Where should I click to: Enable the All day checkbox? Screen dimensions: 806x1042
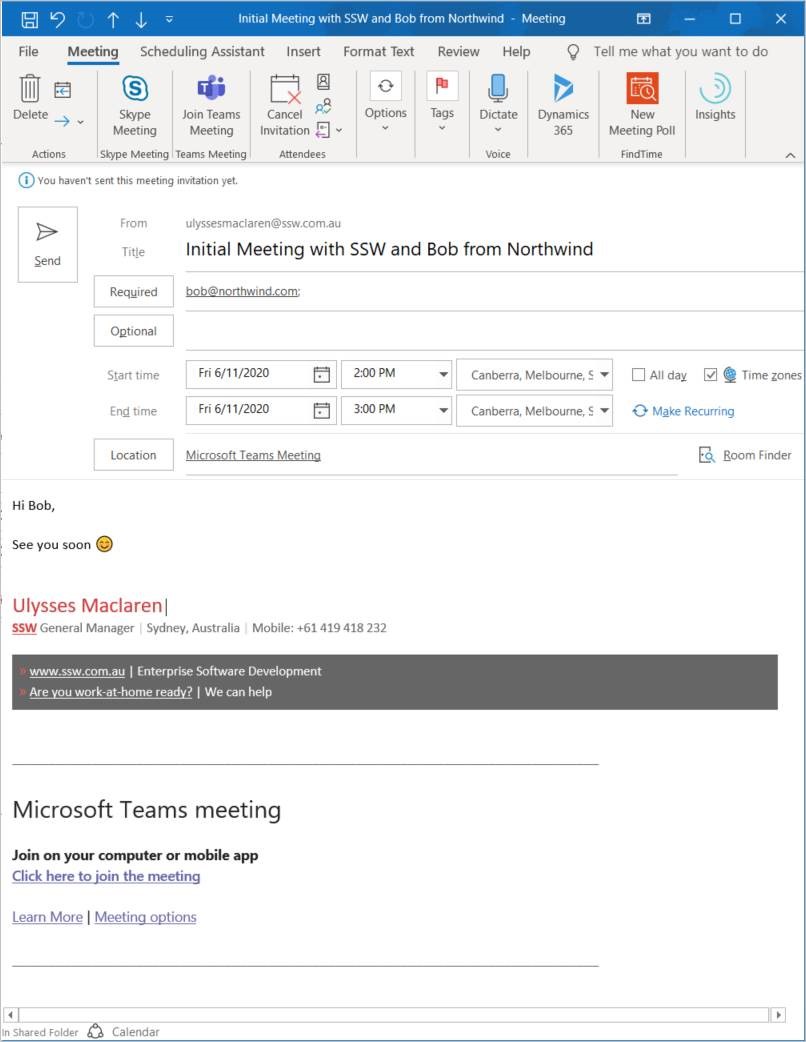click(639, 375)
